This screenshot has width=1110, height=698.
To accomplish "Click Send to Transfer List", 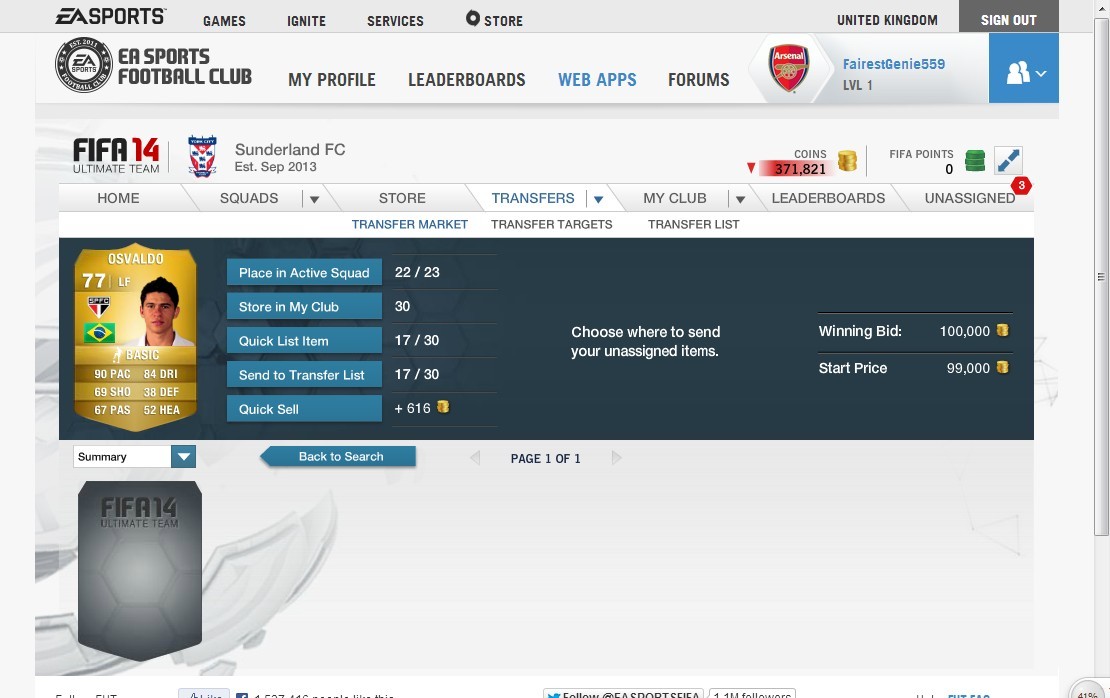I will [304, 375].
